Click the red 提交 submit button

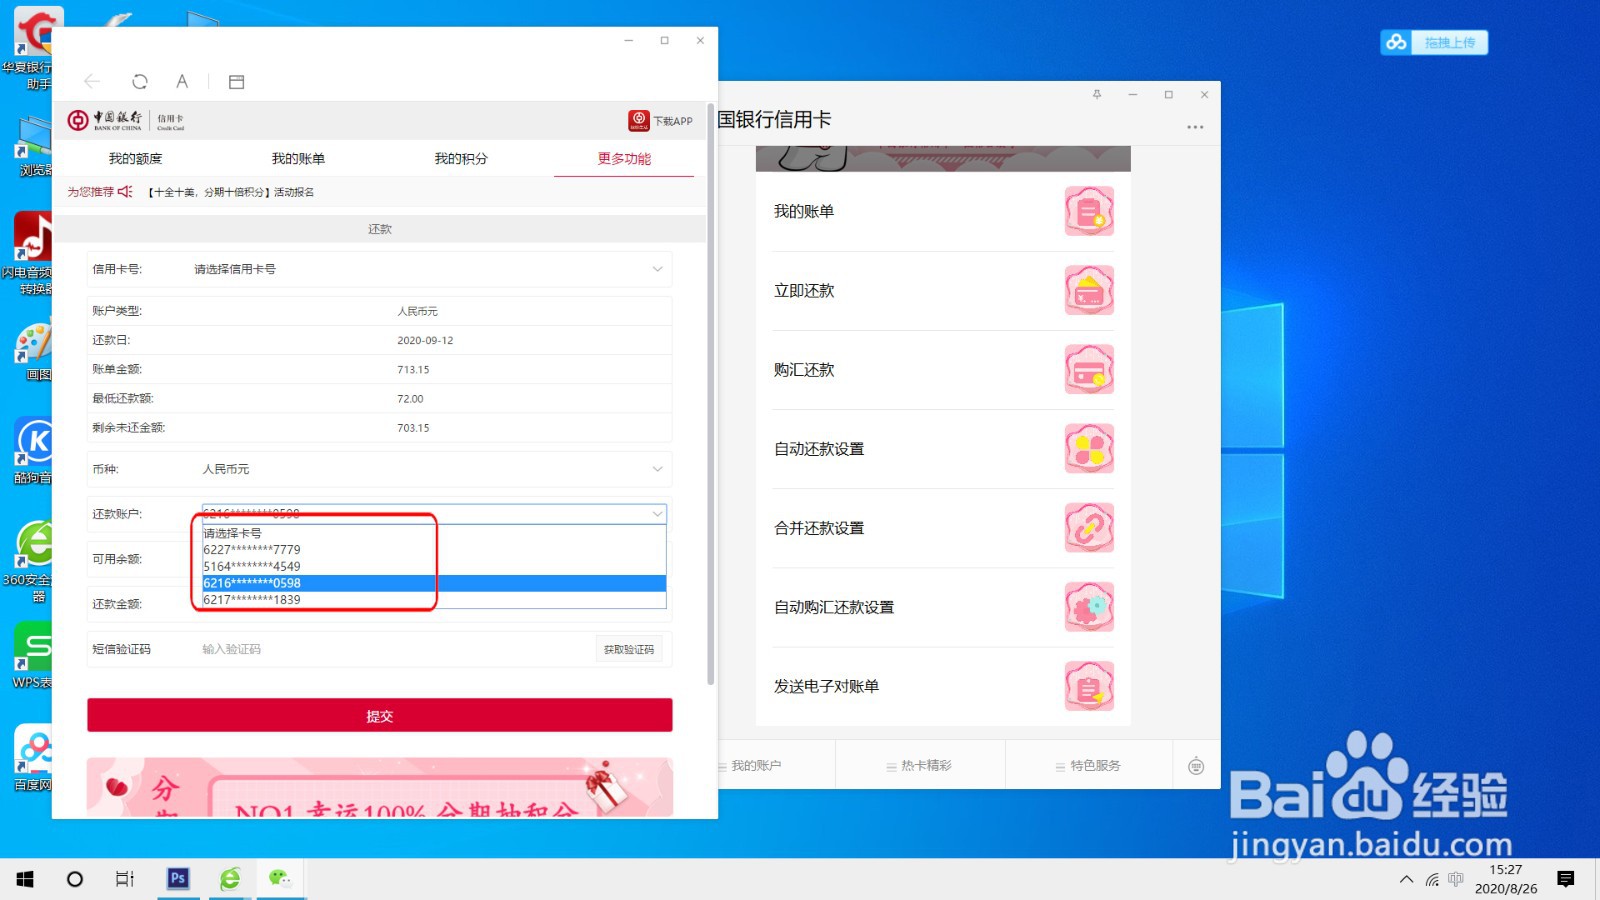tap(379, 714)
